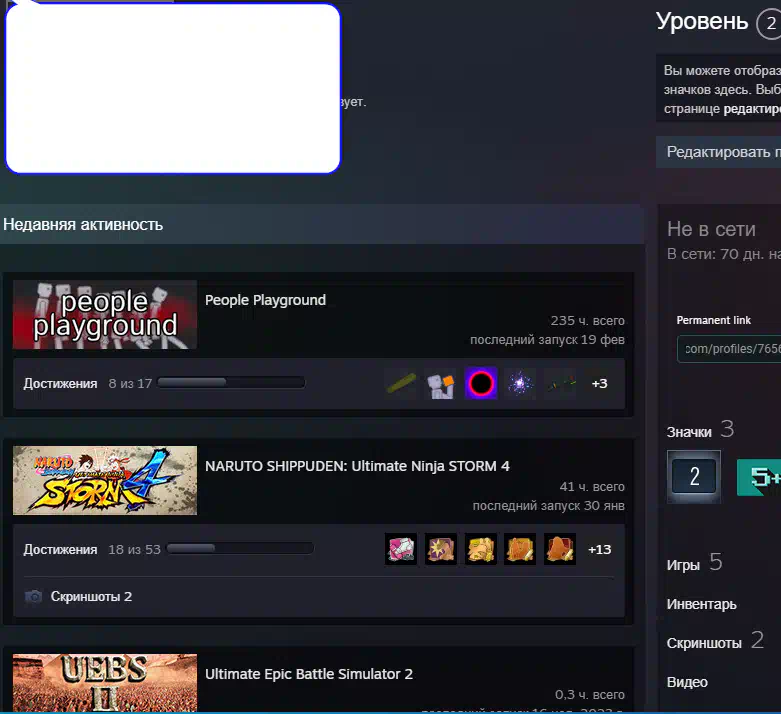The width and height of the screenshot is (781, 714).
Task: Click the People Playground achievements progress bar
Action: coord(231,383)
